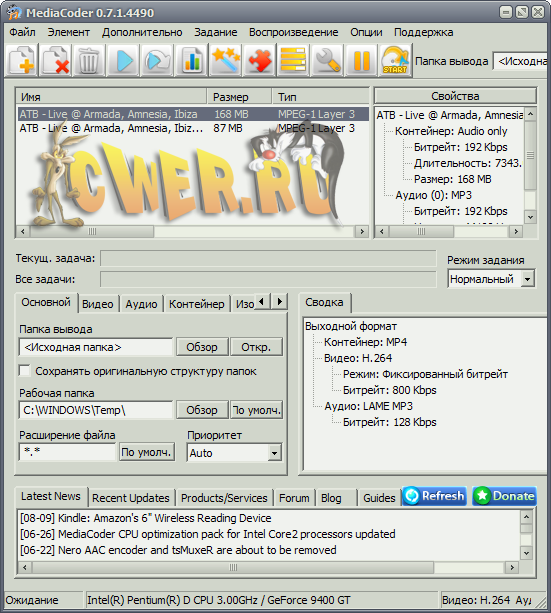The image size is (551, 613).
Task: Open MediaCoder CPU optimization pack news
Action: coord(208,534)
